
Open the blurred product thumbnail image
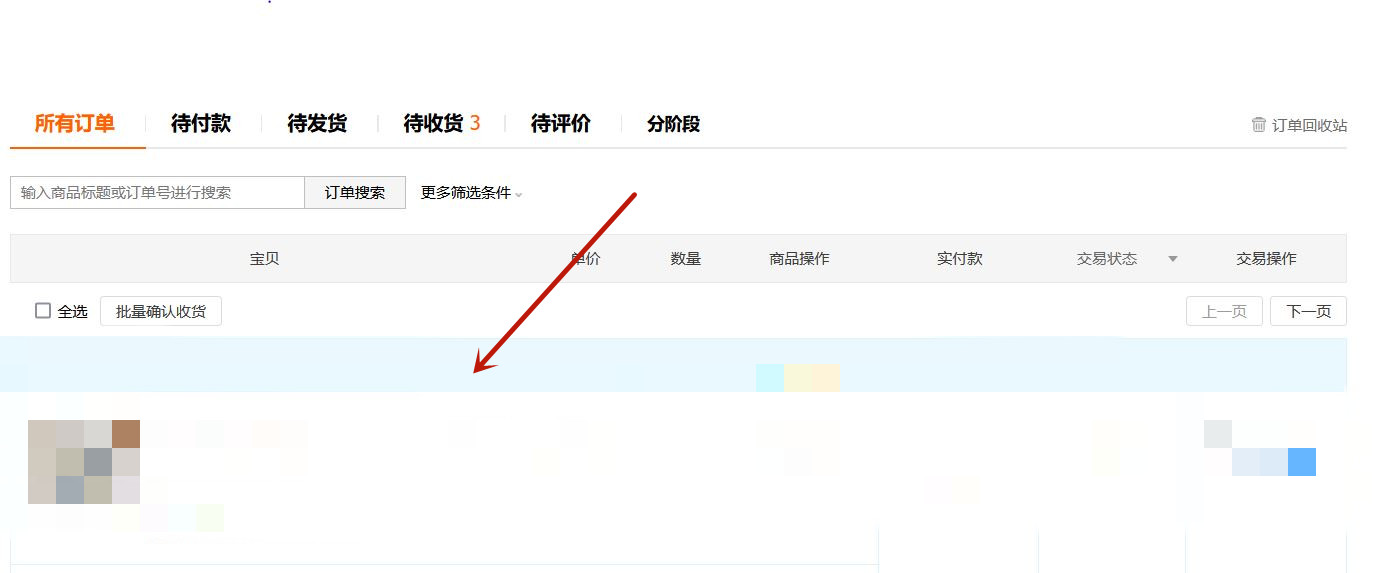pyautogui.click(x=84, y=462)
